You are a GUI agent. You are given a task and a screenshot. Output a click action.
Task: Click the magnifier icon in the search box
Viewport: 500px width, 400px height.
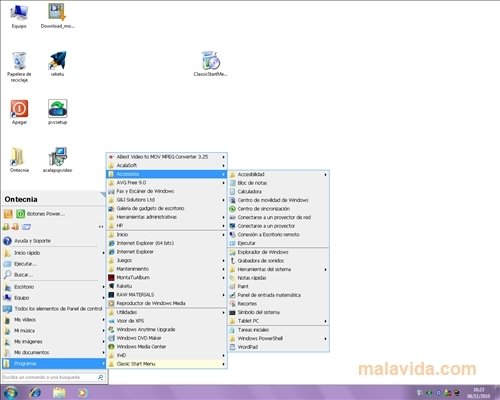100,377
